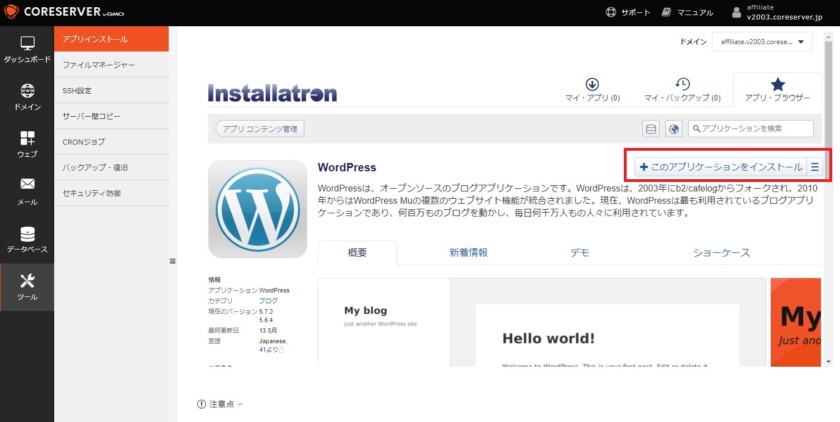Image resolution: width=840 pixels, height=422 pixels.
Task: Open the Tools wrench icon
Action: (x=27, y=281)
